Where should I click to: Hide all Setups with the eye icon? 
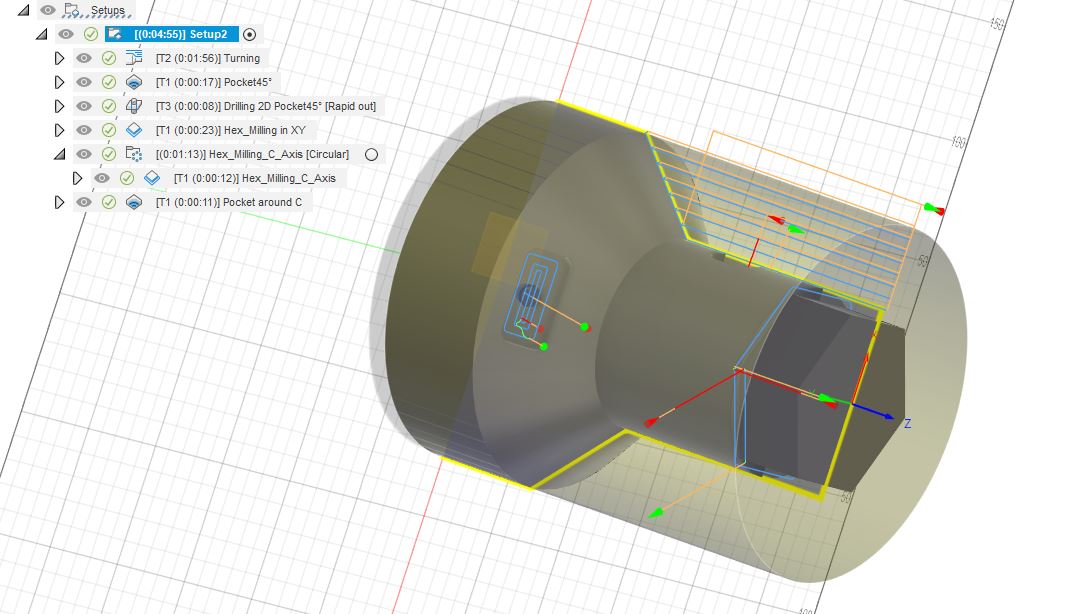(48, 10)
